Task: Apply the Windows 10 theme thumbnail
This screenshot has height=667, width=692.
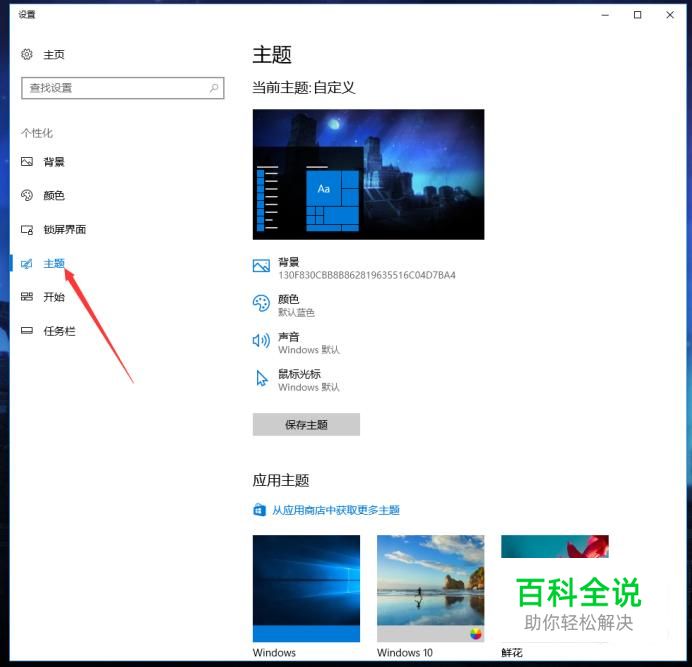Action: pyautogui.click(x=430, y=588)
